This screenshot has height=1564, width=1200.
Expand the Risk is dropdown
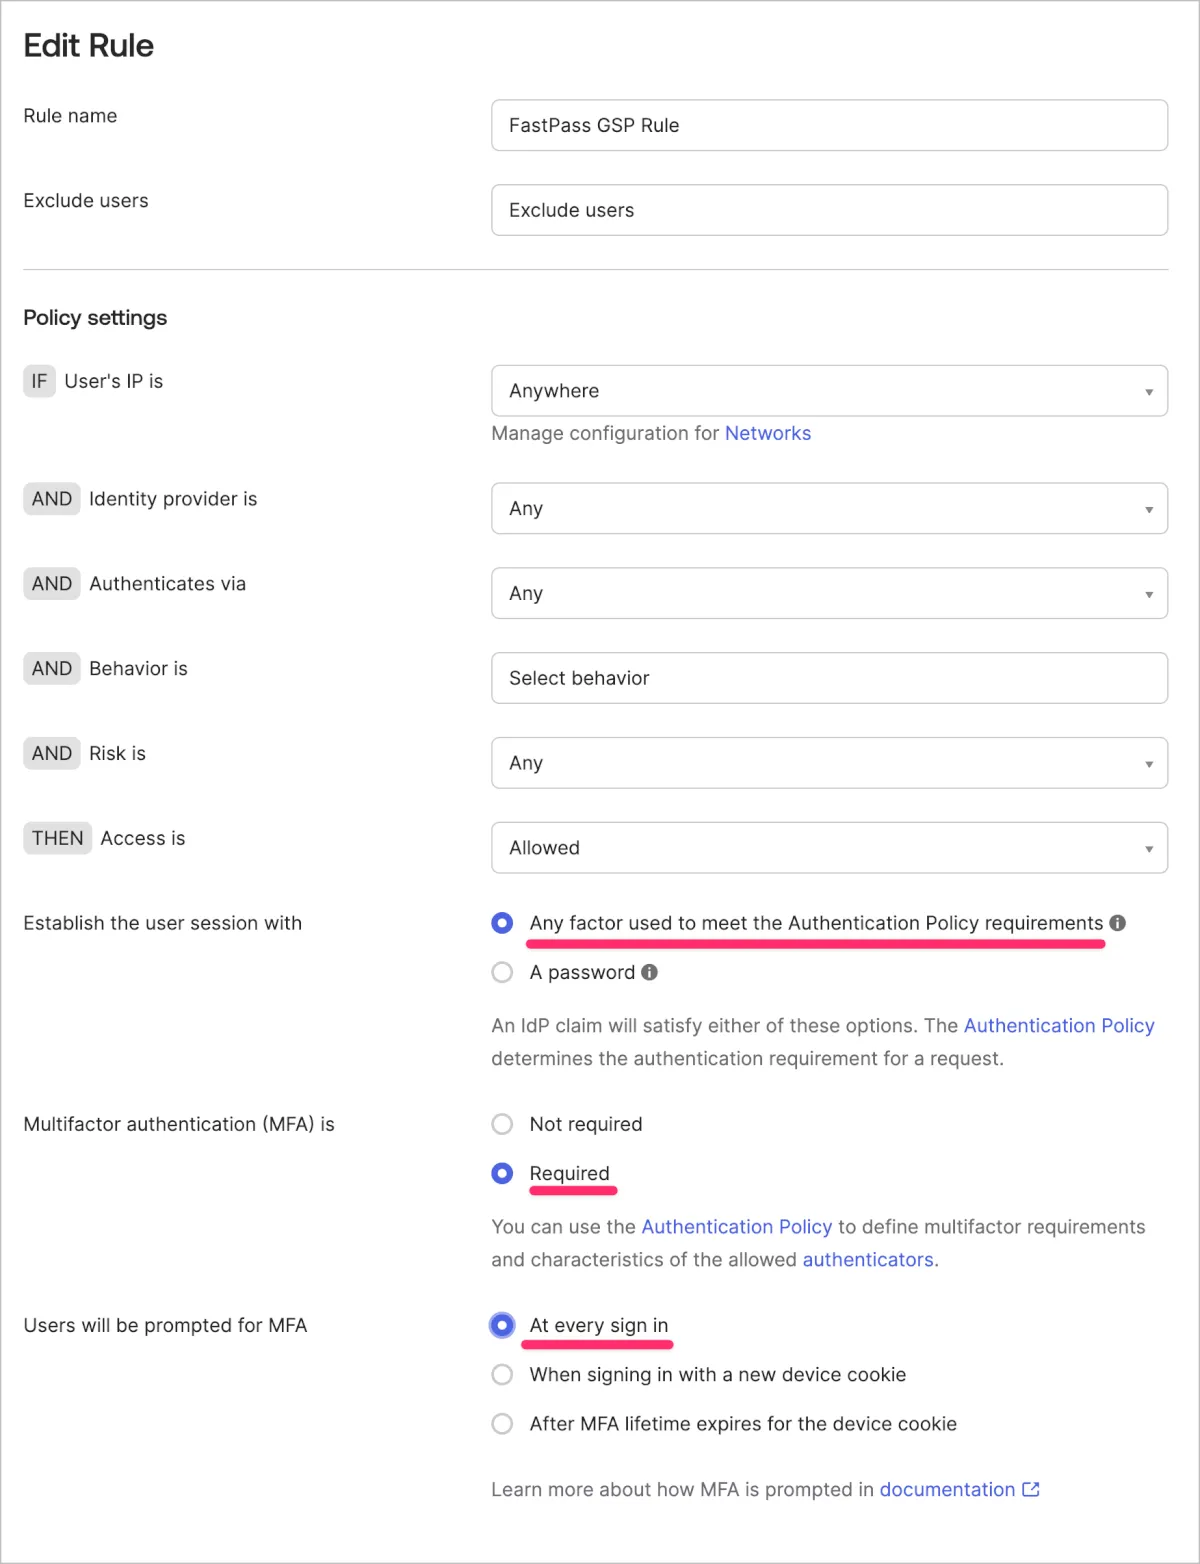point(829,763)
